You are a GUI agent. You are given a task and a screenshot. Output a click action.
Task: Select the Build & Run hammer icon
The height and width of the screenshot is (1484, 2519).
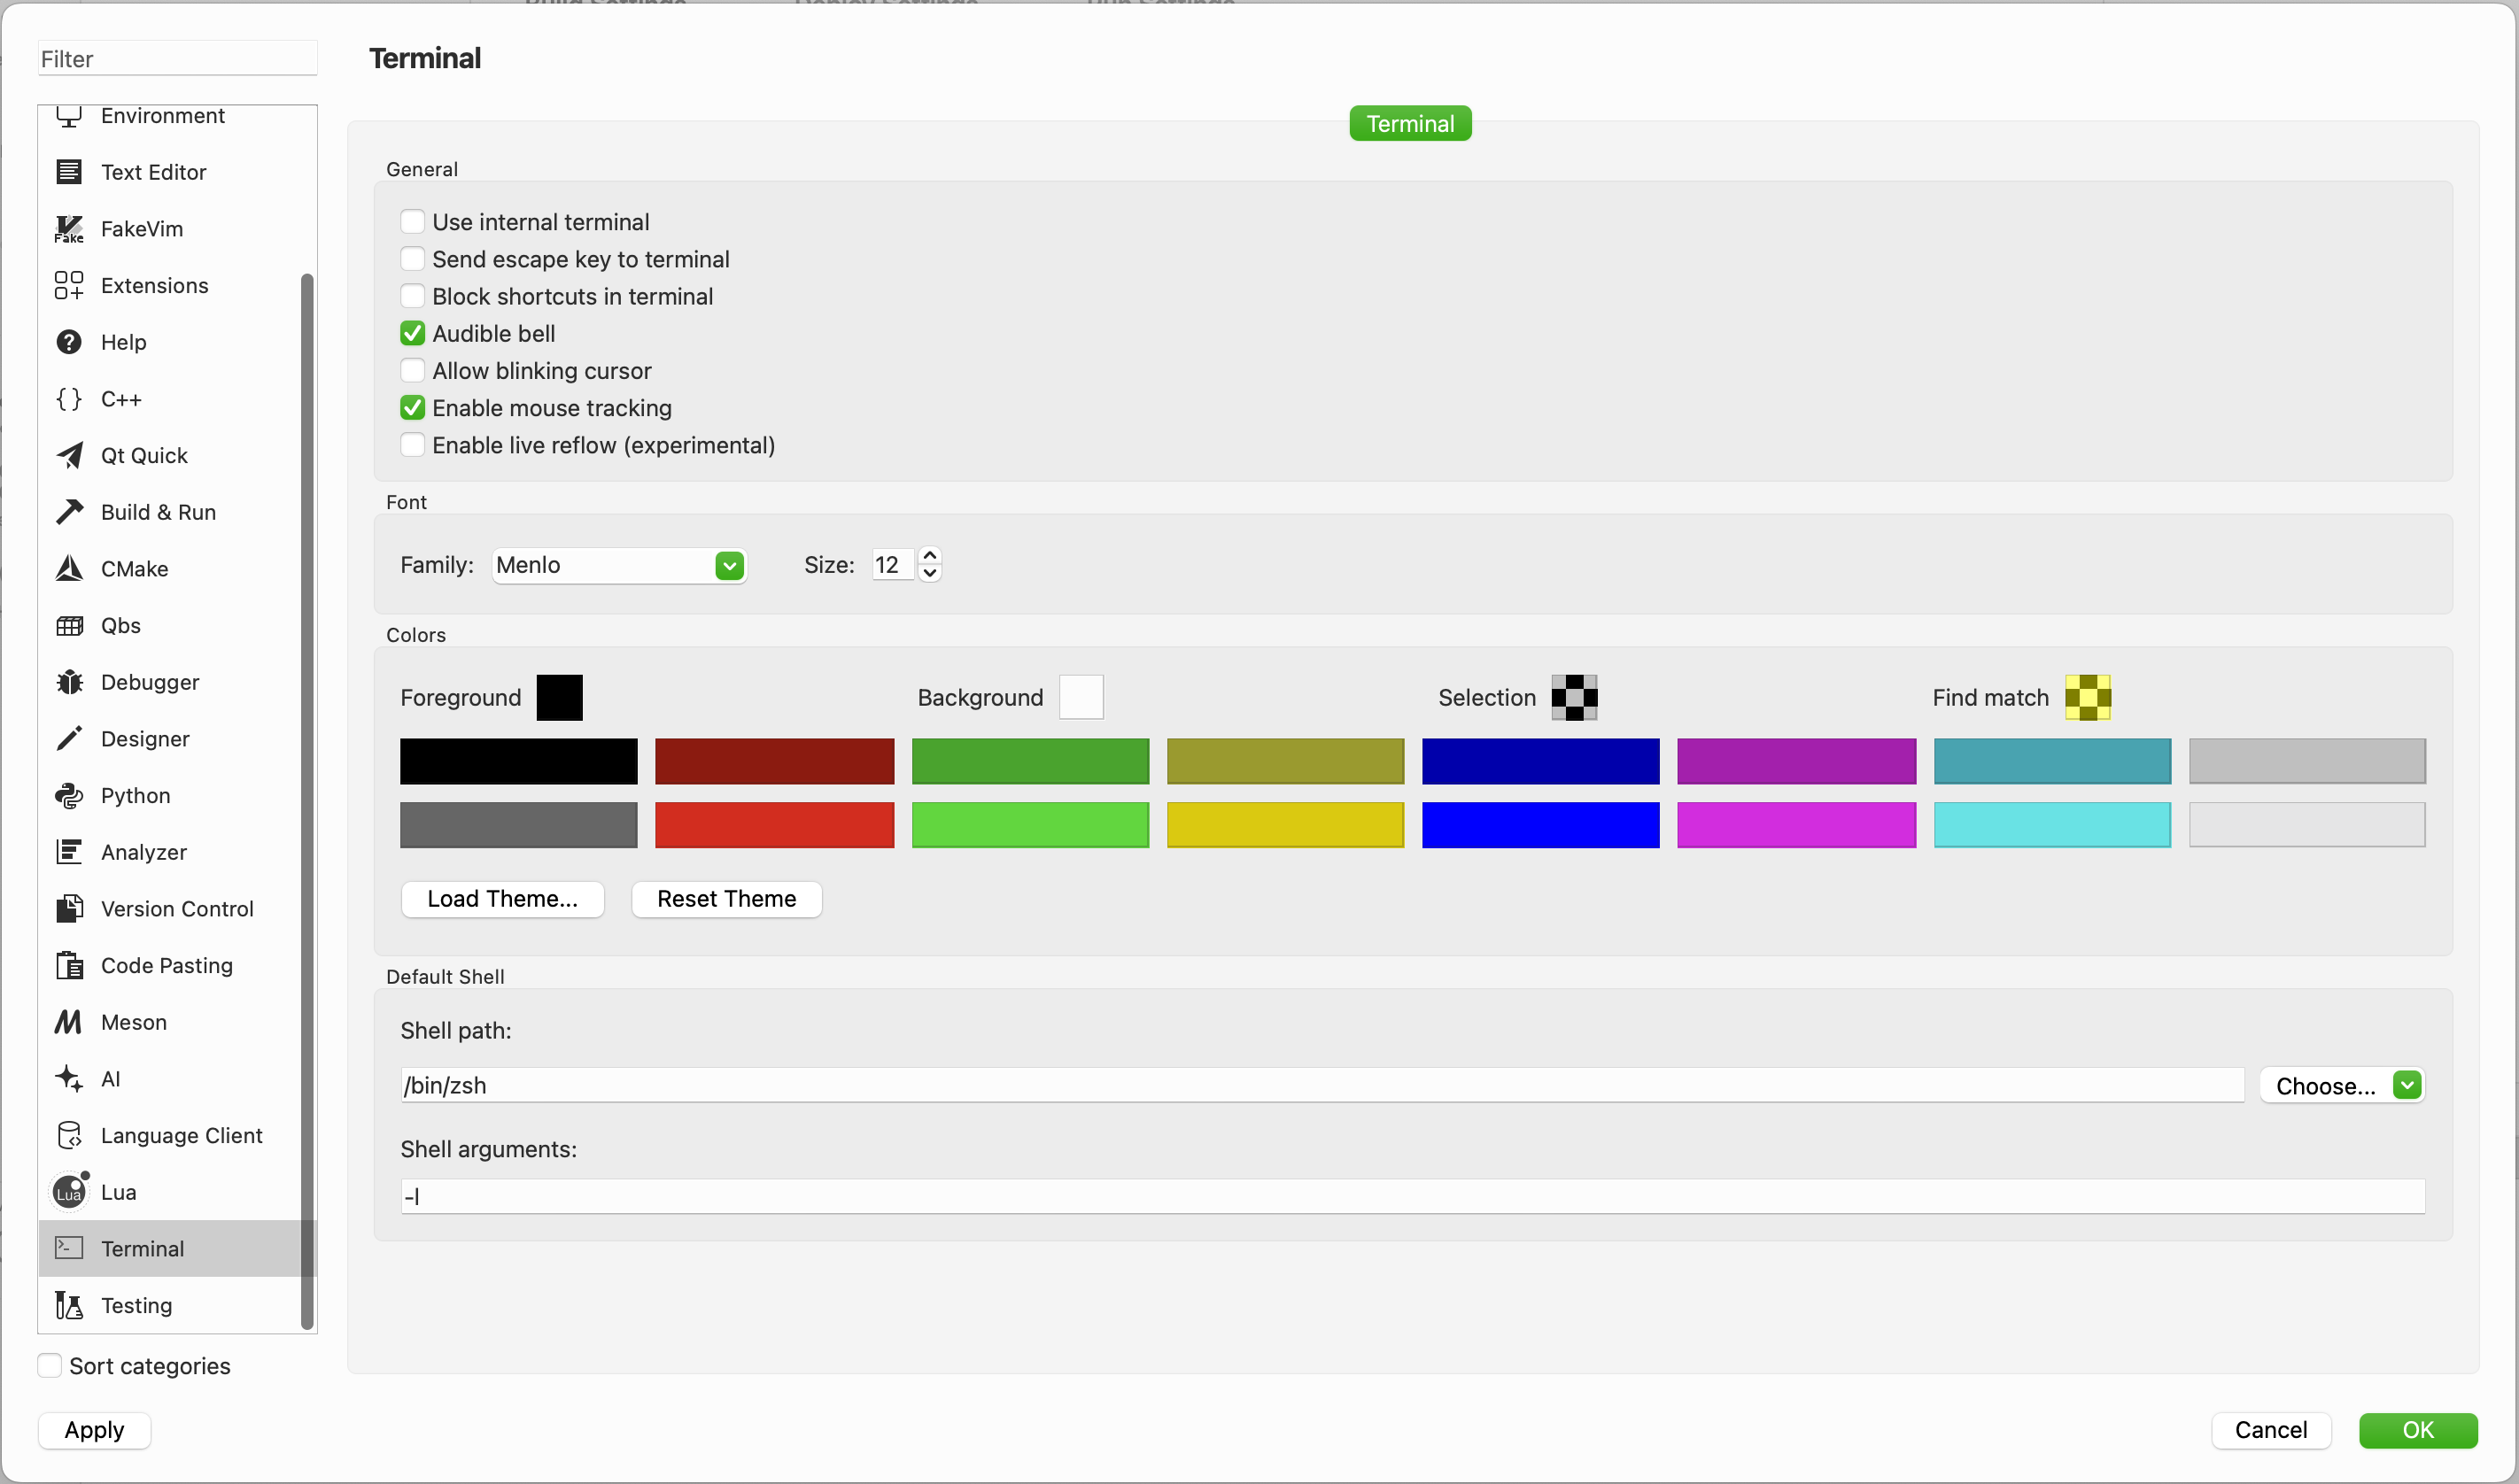[x=68, y=512]
